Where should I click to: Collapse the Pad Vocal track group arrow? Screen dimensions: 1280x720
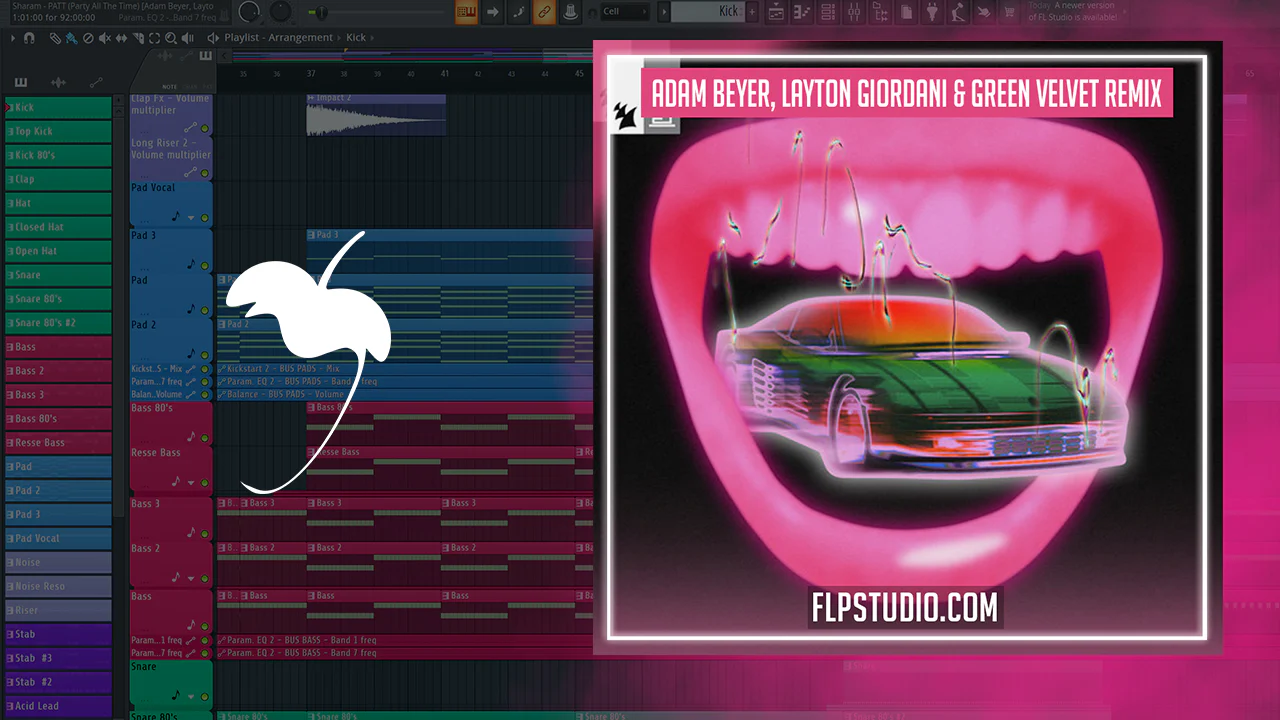click(x=191, y=217)
